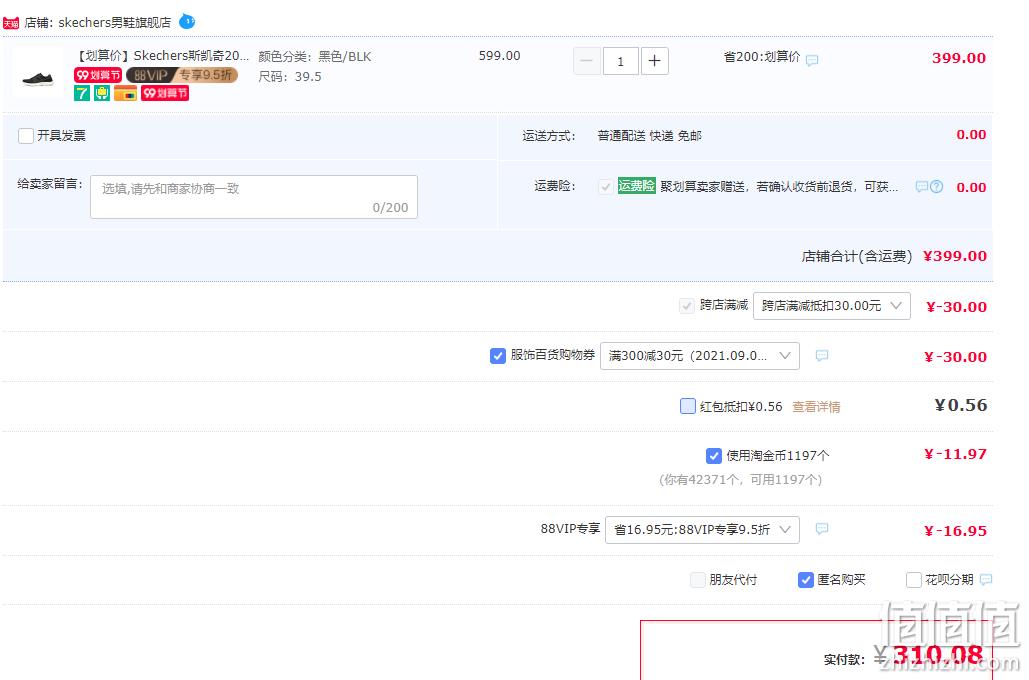This screenshot has height=680, width=1029.
Task: Click the quantity input field showing 1
Action: coord(620,61)
